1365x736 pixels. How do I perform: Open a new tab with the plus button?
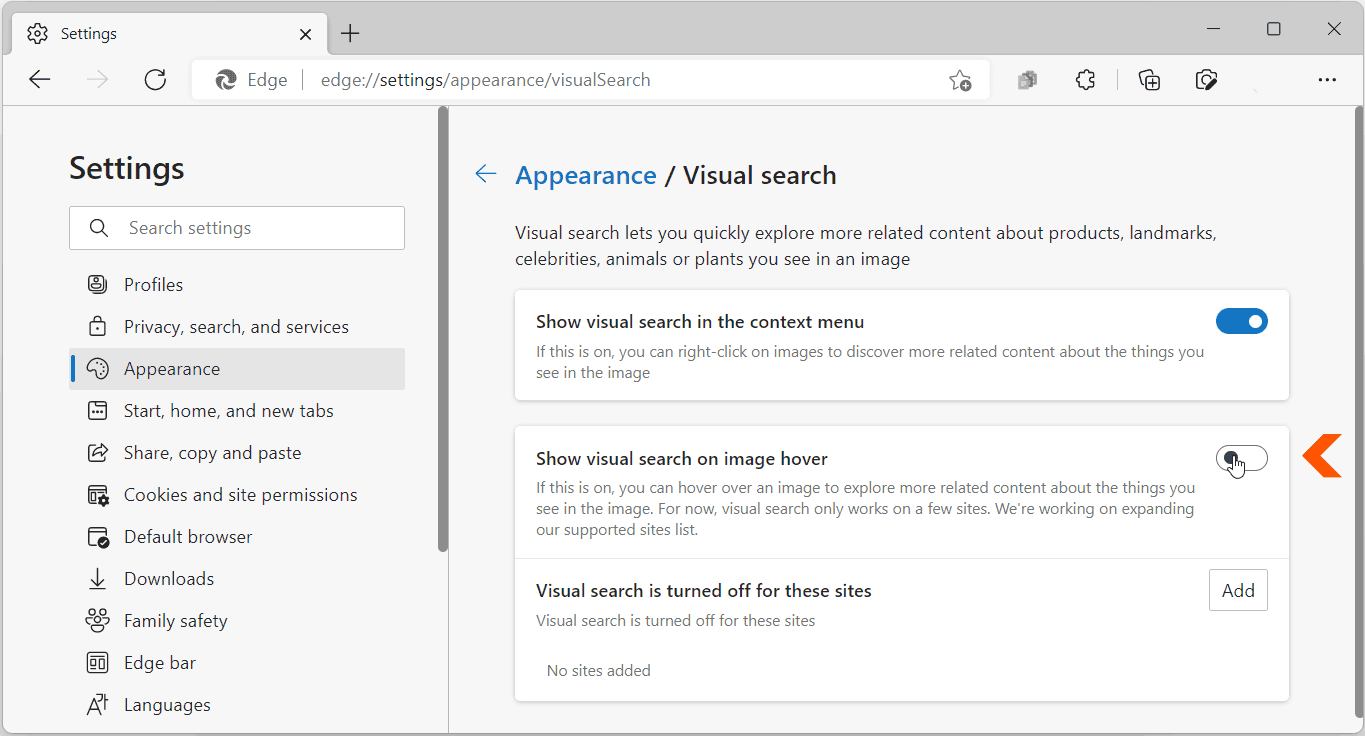coord(350,34)
